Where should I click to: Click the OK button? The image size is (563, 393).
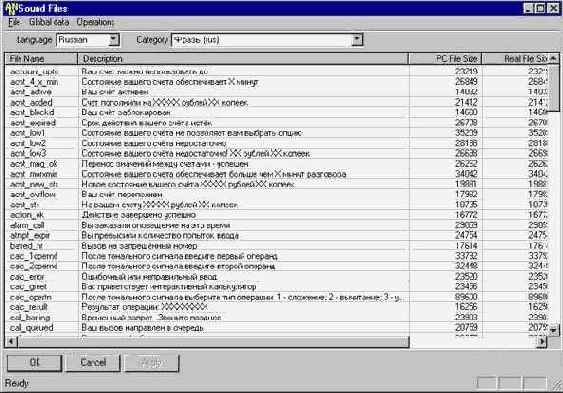(34, 363)
